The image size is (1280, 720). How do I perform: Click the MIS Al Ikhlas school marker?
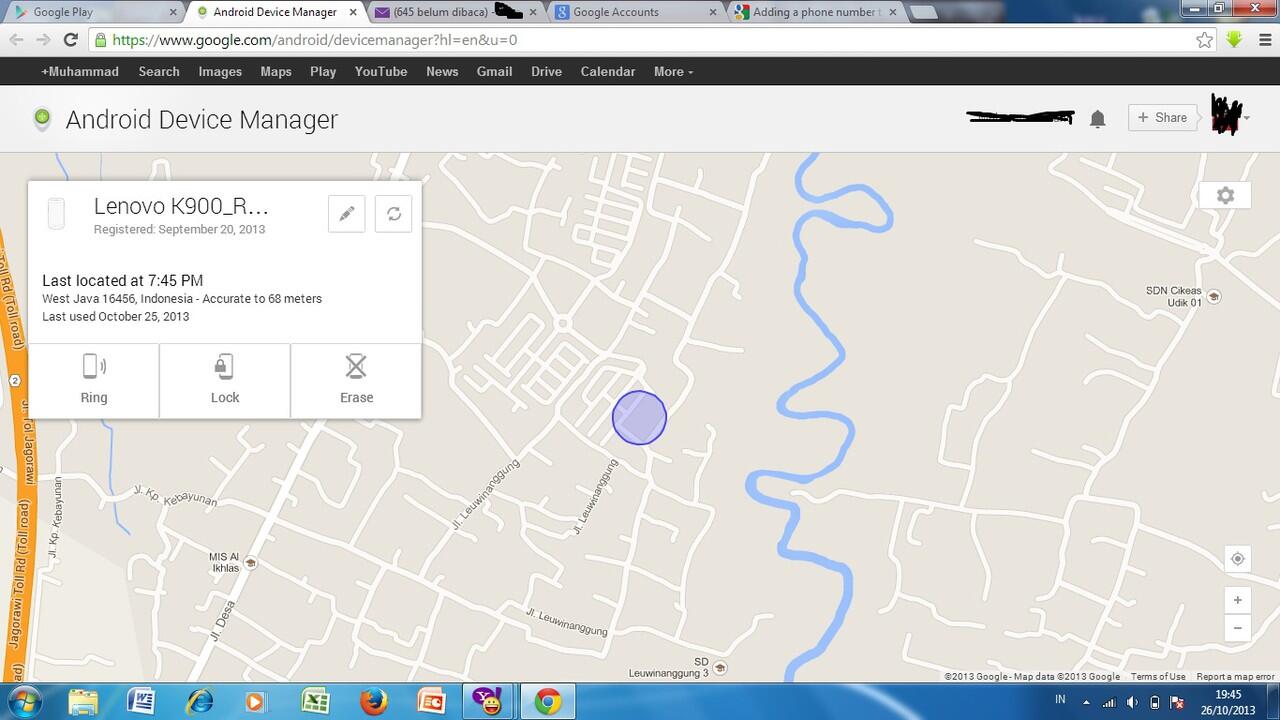[250, 563]
